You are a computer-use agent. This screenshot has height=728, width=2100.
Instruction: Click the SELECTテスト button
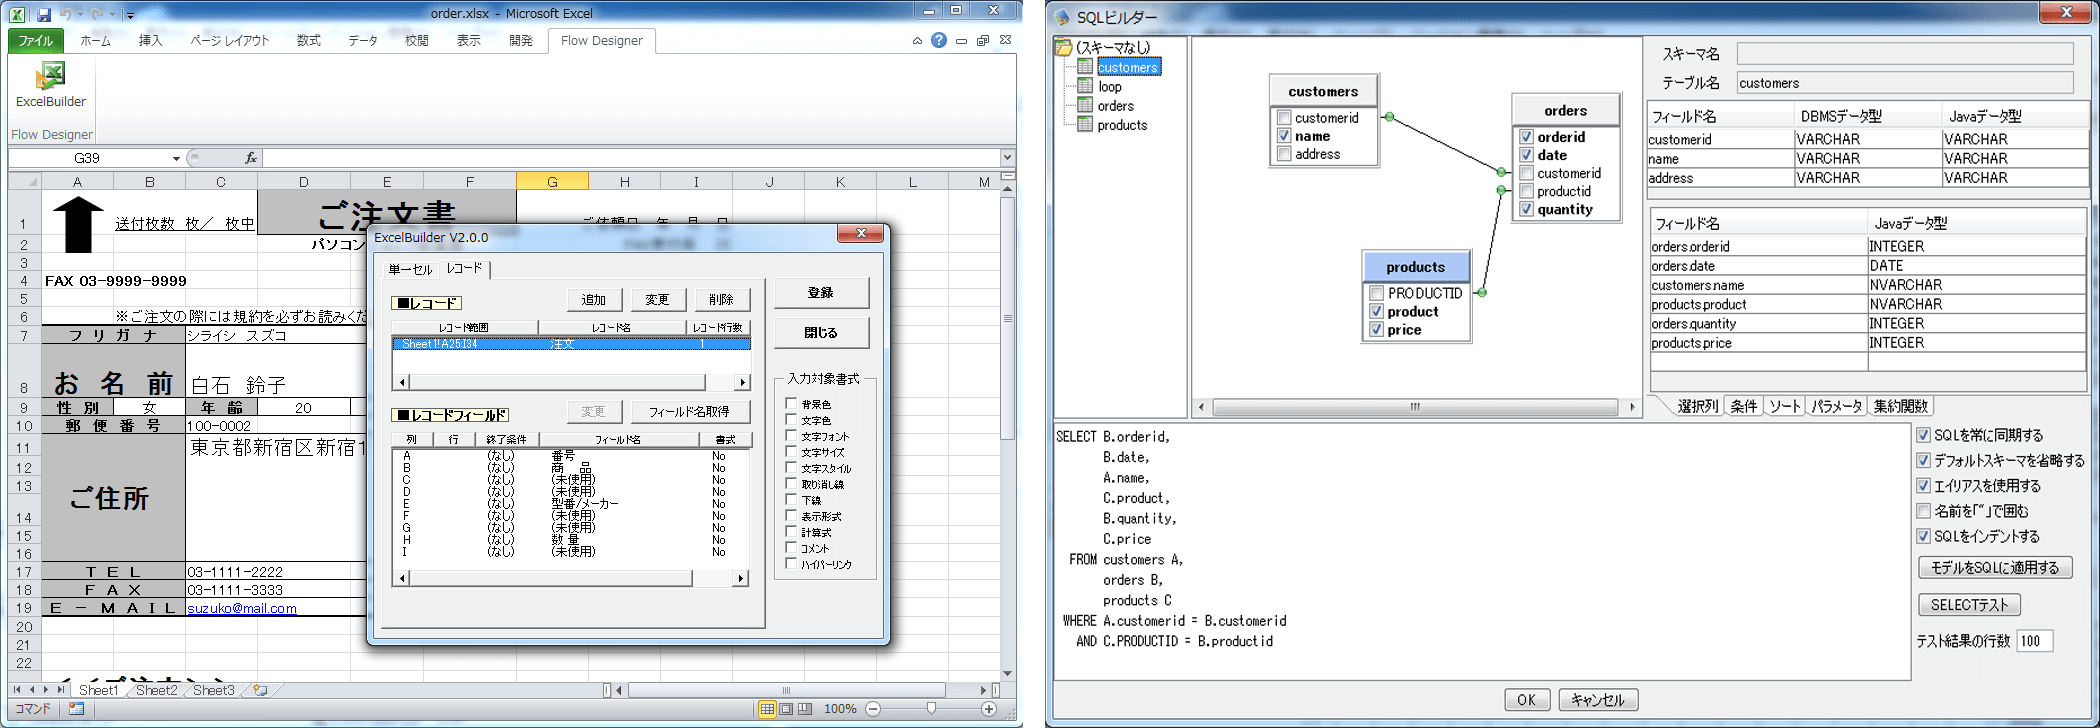[1969, 605]
